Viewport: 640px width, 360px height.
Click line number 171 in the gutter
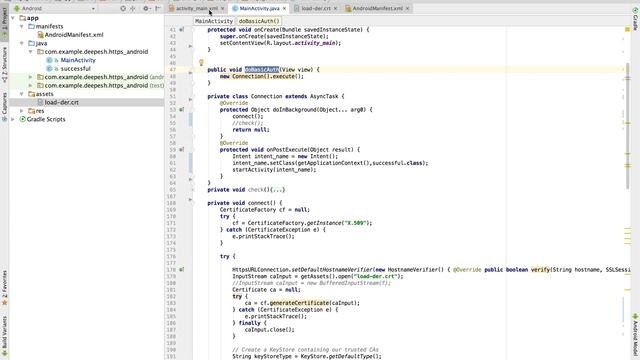(x=171, y=223)
